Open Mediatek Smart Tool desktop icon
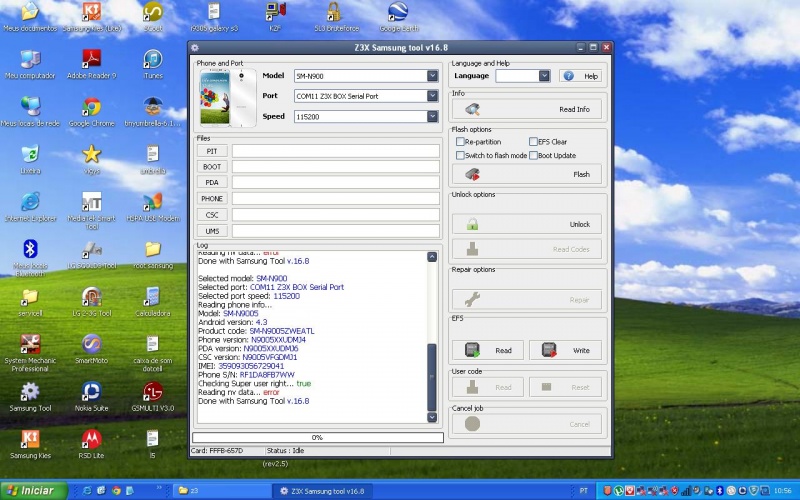The height and width of the screenshot is (500, 800). (x=92, y=211)
